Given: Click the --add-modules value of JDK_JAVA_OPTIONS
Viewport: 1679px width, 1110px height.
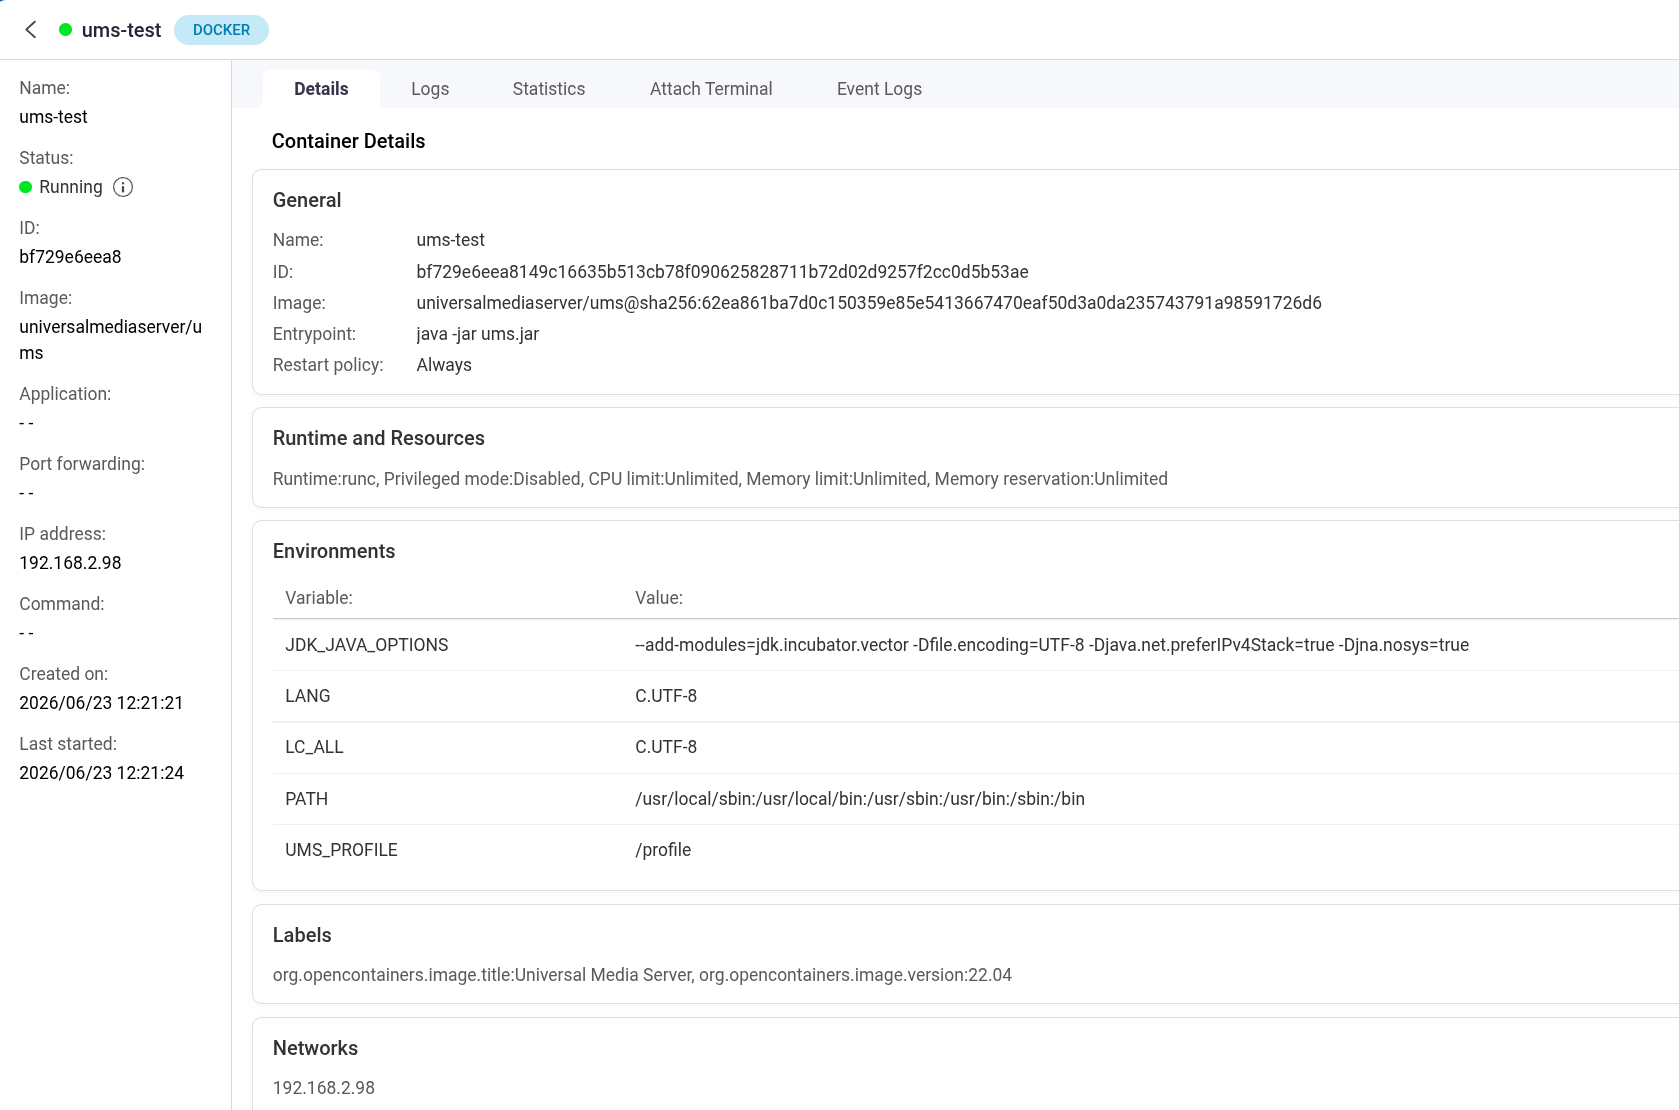Looking at the screenshot, I should [1052, 645].
